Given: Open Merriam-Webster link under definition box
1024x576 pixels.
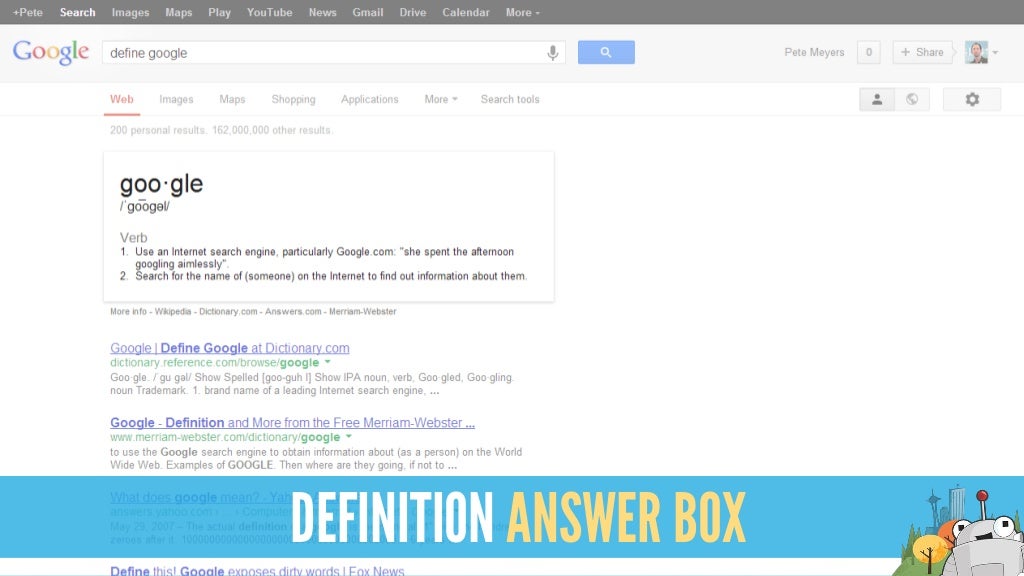Looking at the screenshot, I should [362, 312].
